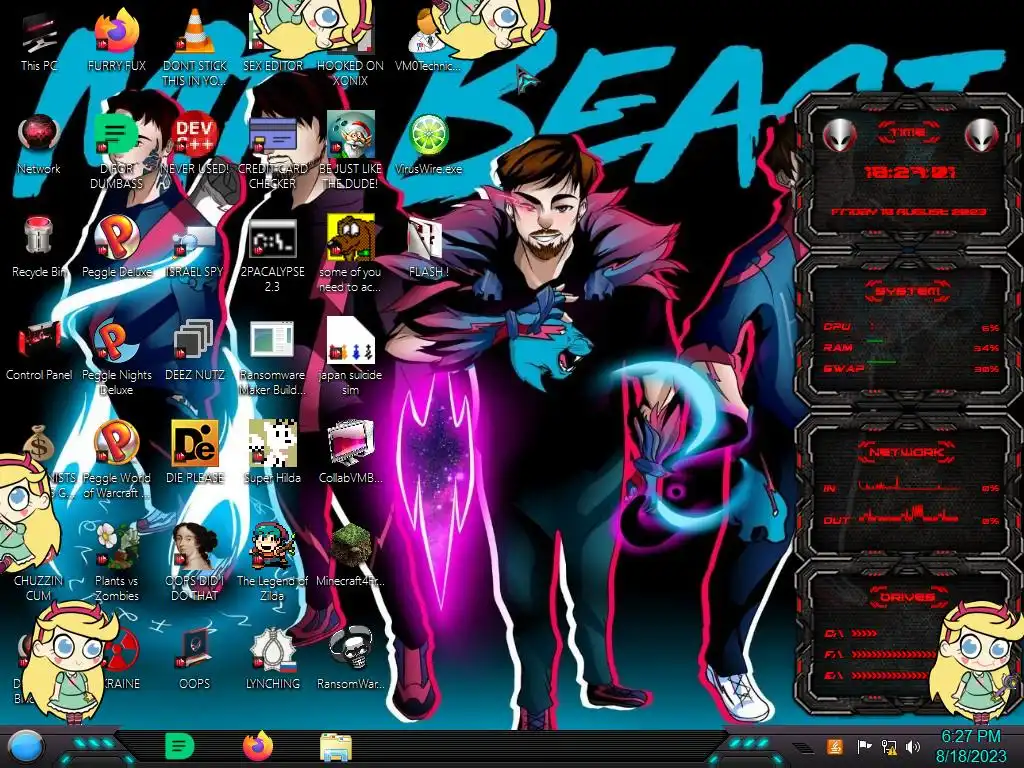Open the DEEZ NUTZ shortcut

195,350
